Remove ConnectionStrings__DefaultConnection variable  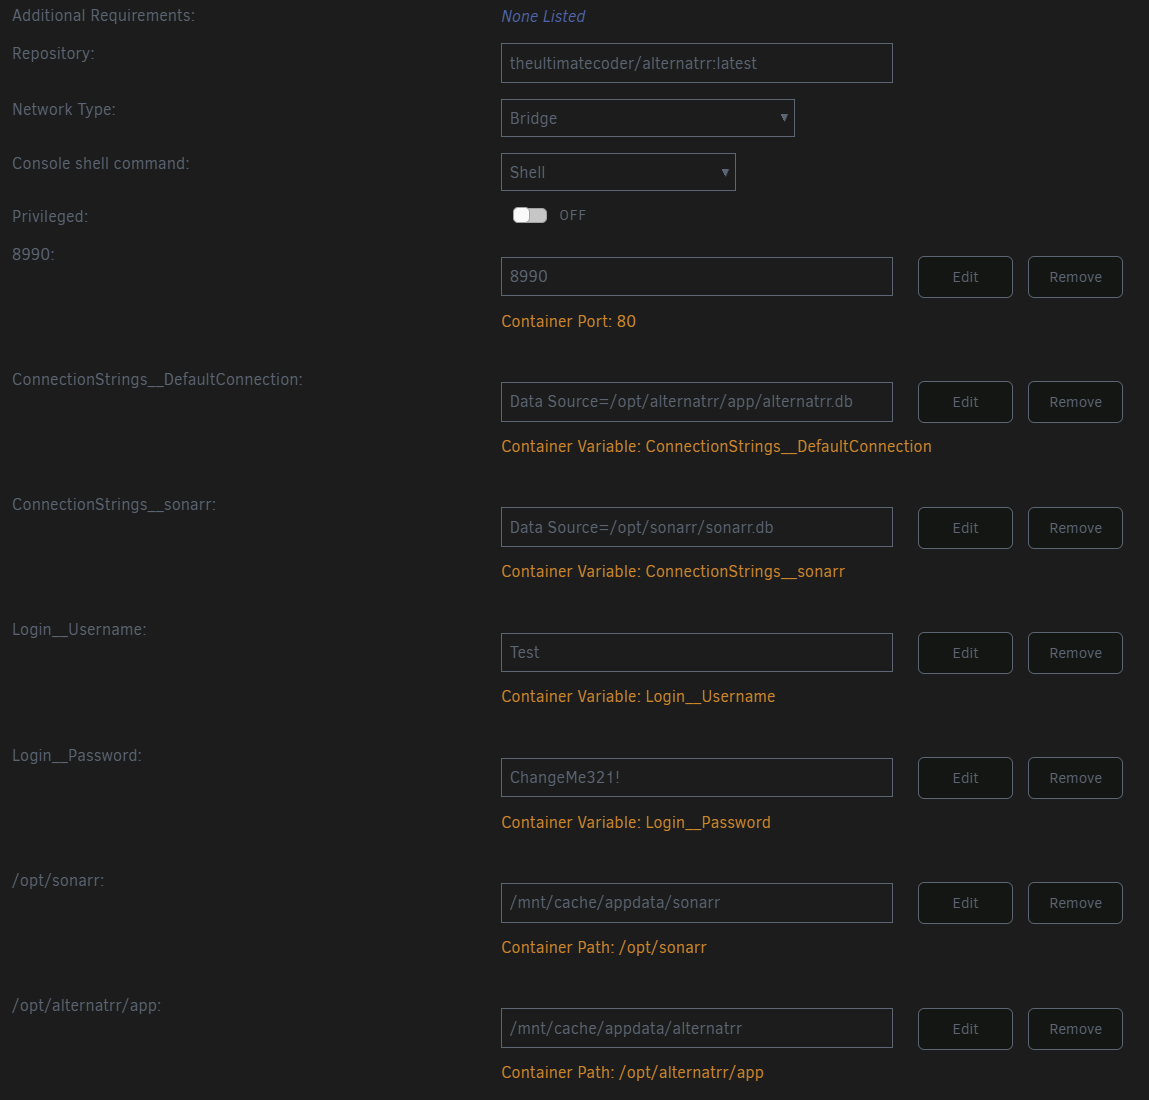(1075, 402)
